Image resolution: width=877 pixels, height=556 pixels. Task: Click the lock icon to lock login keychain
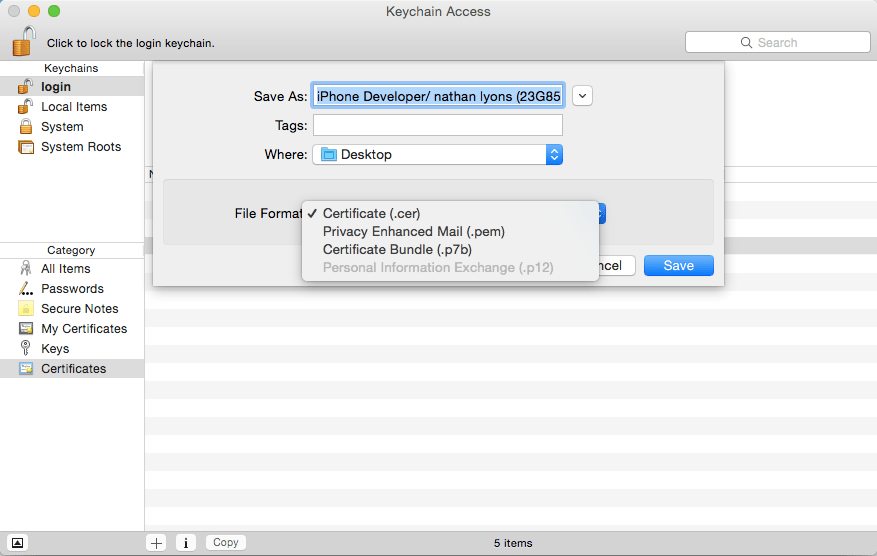coord(24,41)
